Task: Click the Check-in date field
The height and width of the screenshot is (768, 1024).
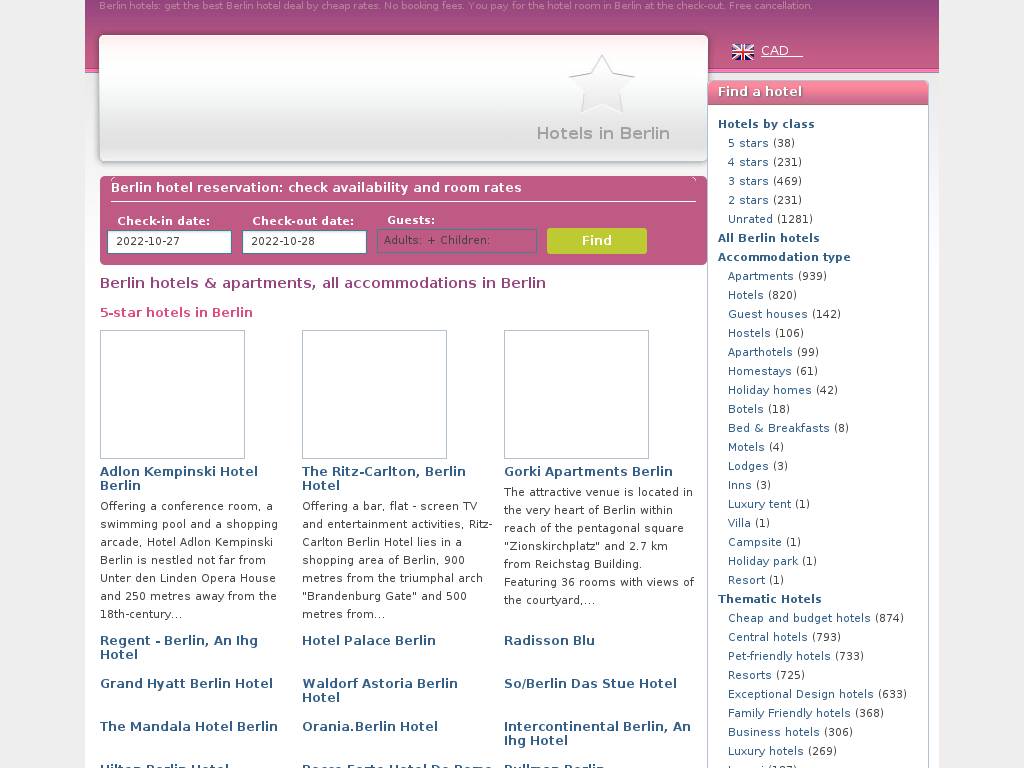Action: [x=169, y=242]
